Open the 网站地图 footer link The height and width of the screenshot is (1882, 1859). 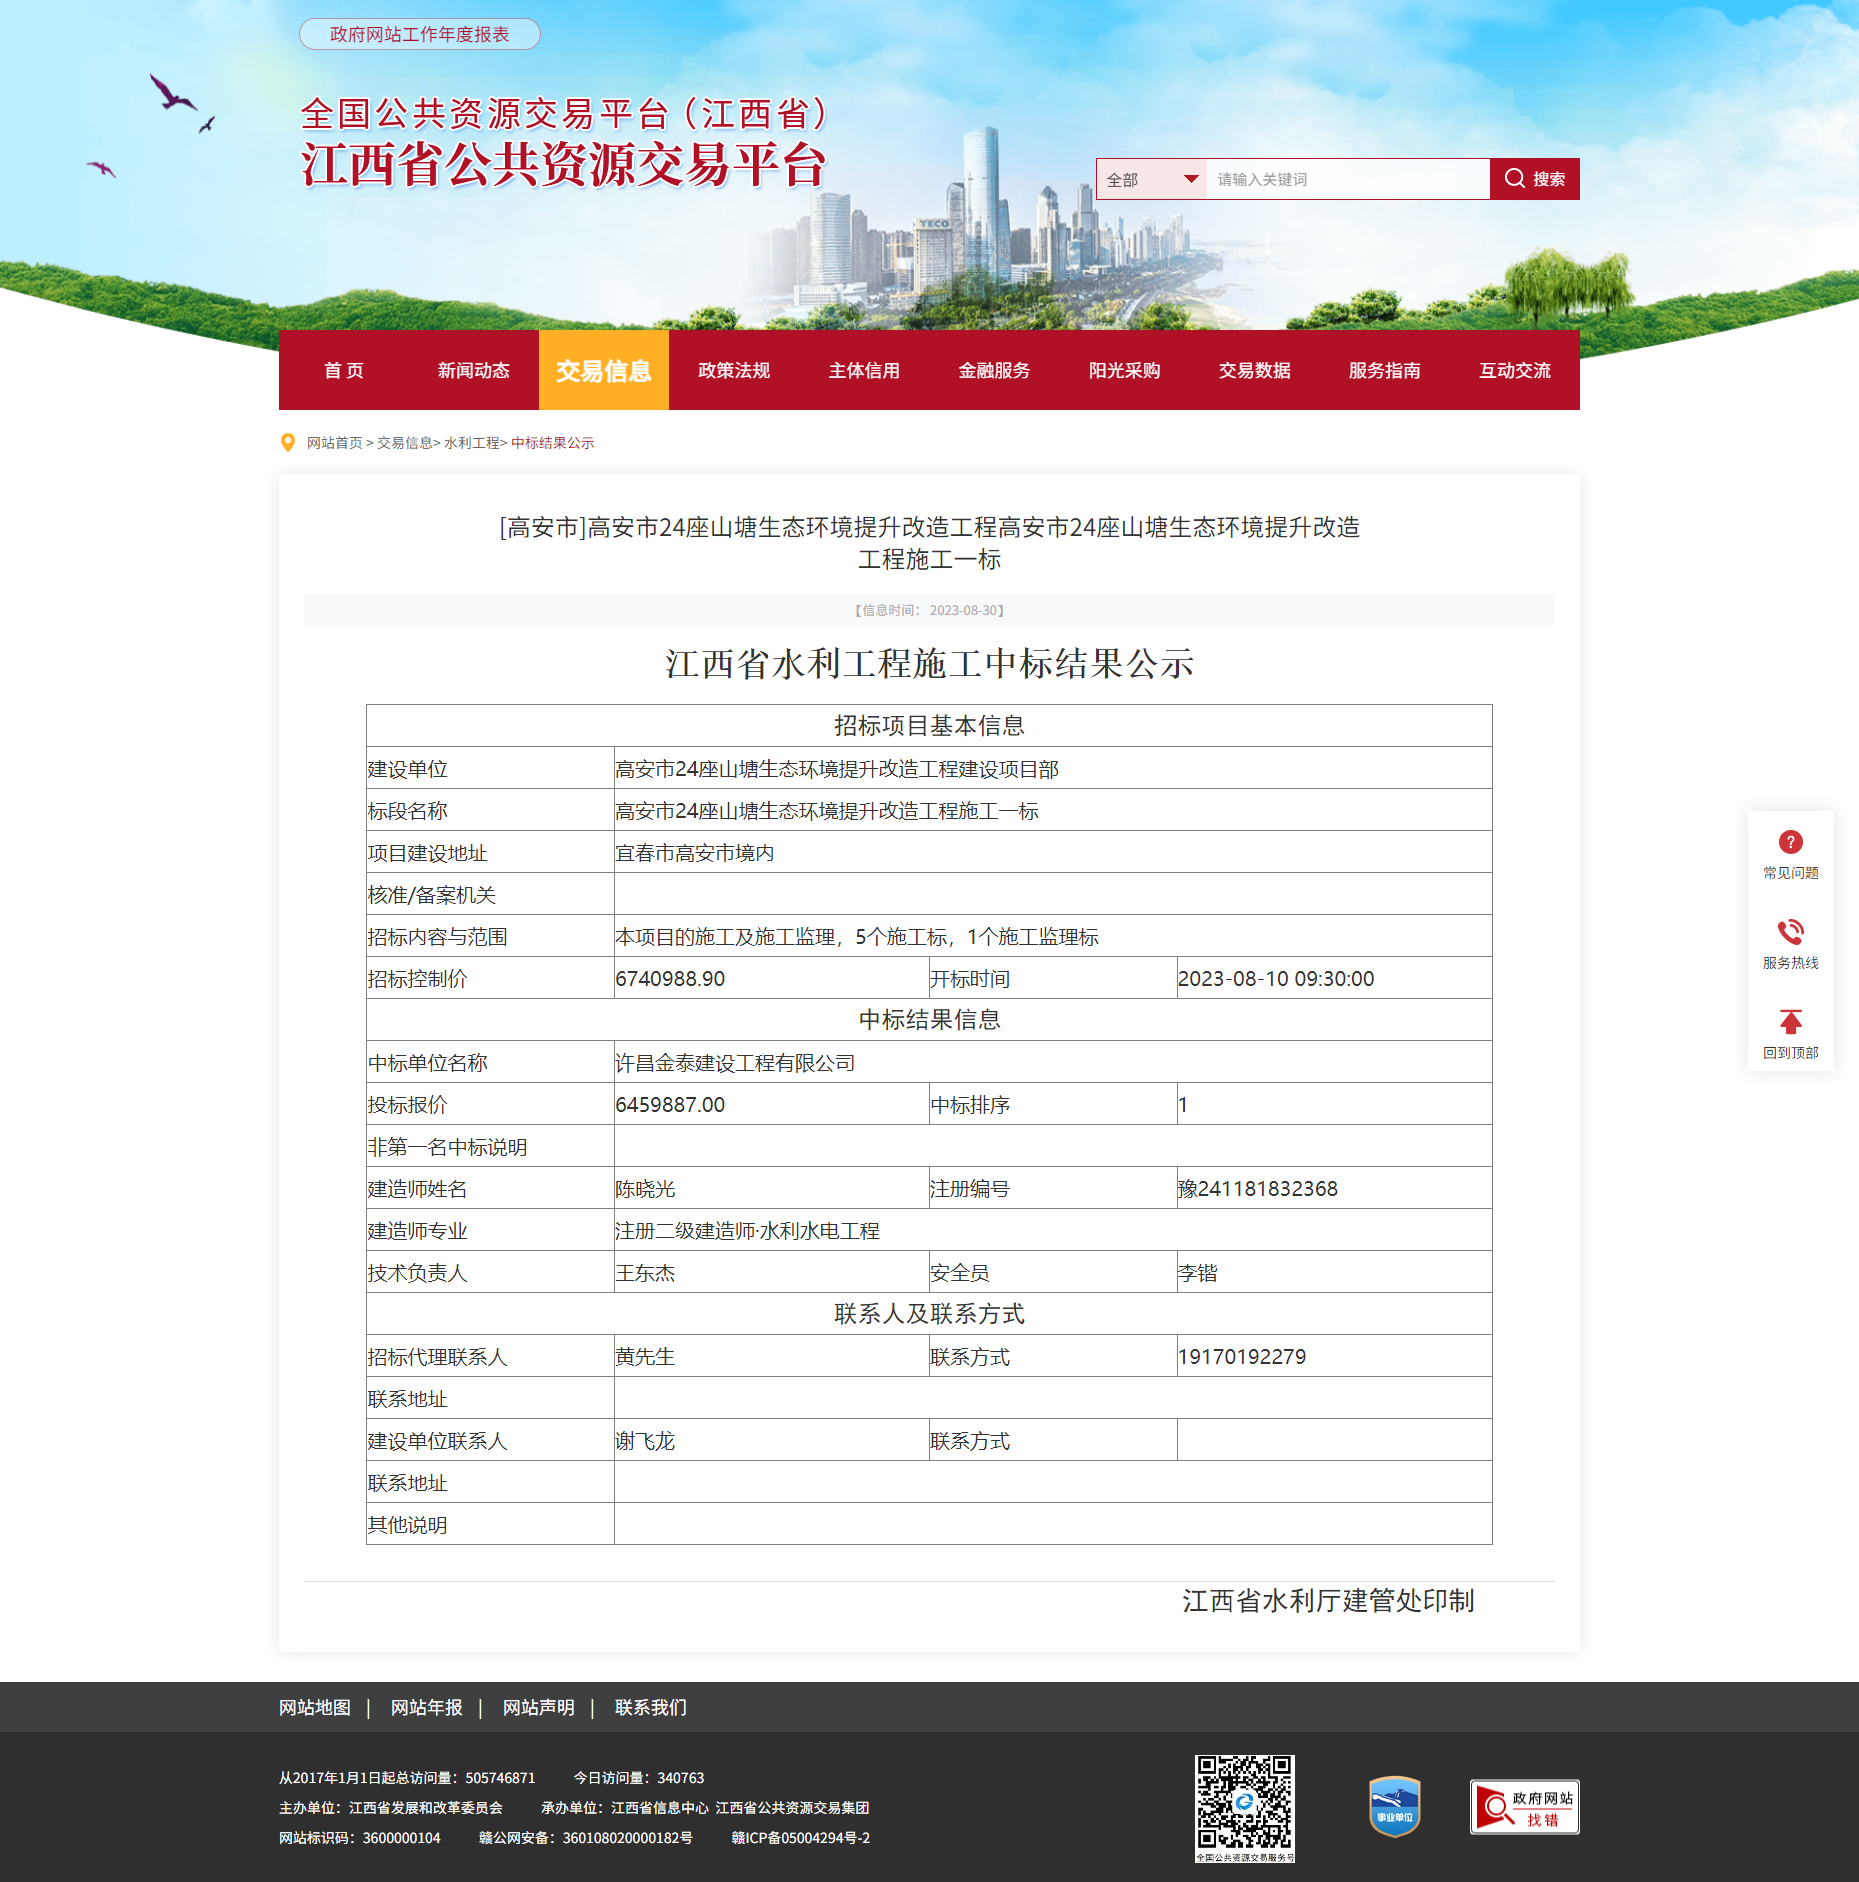tap(315, 1707)
